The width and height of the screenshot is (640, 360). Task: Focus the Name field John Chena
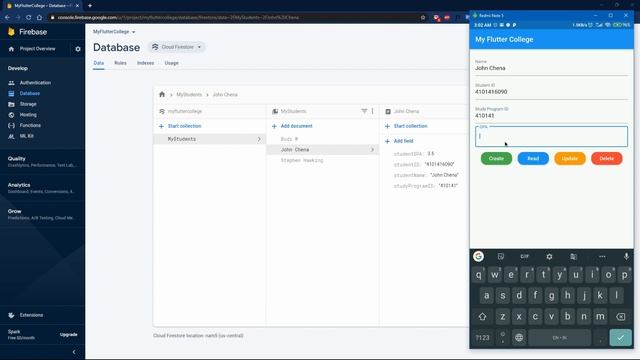click(551, 68)
